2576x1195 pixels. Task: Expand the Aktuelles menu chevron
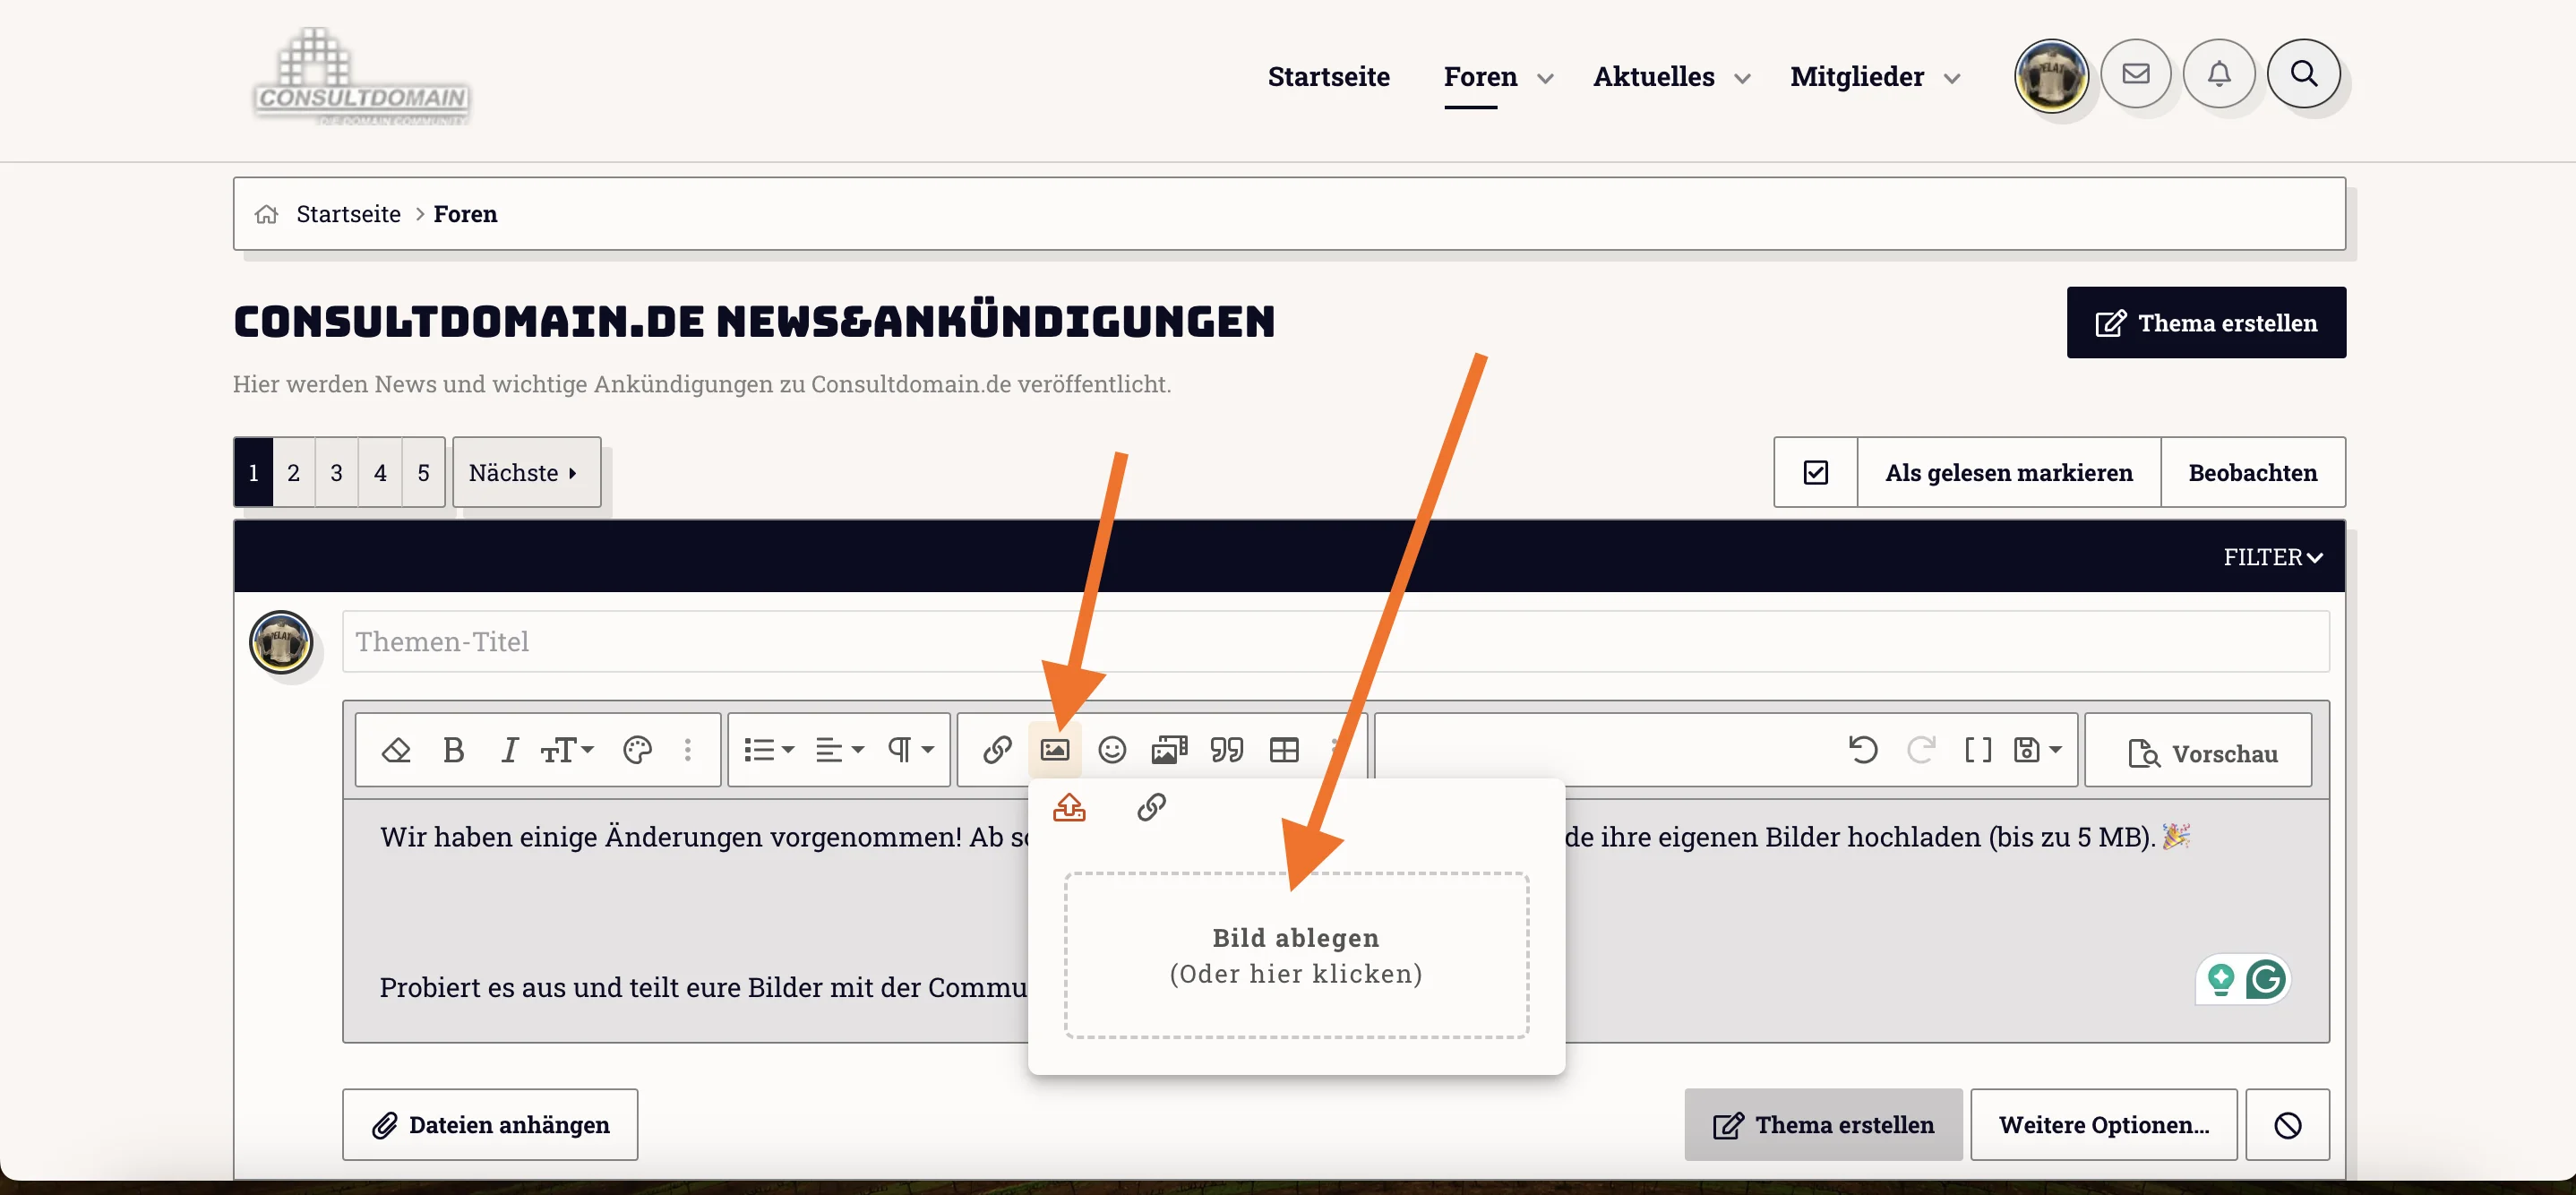tap(1742, 79)
